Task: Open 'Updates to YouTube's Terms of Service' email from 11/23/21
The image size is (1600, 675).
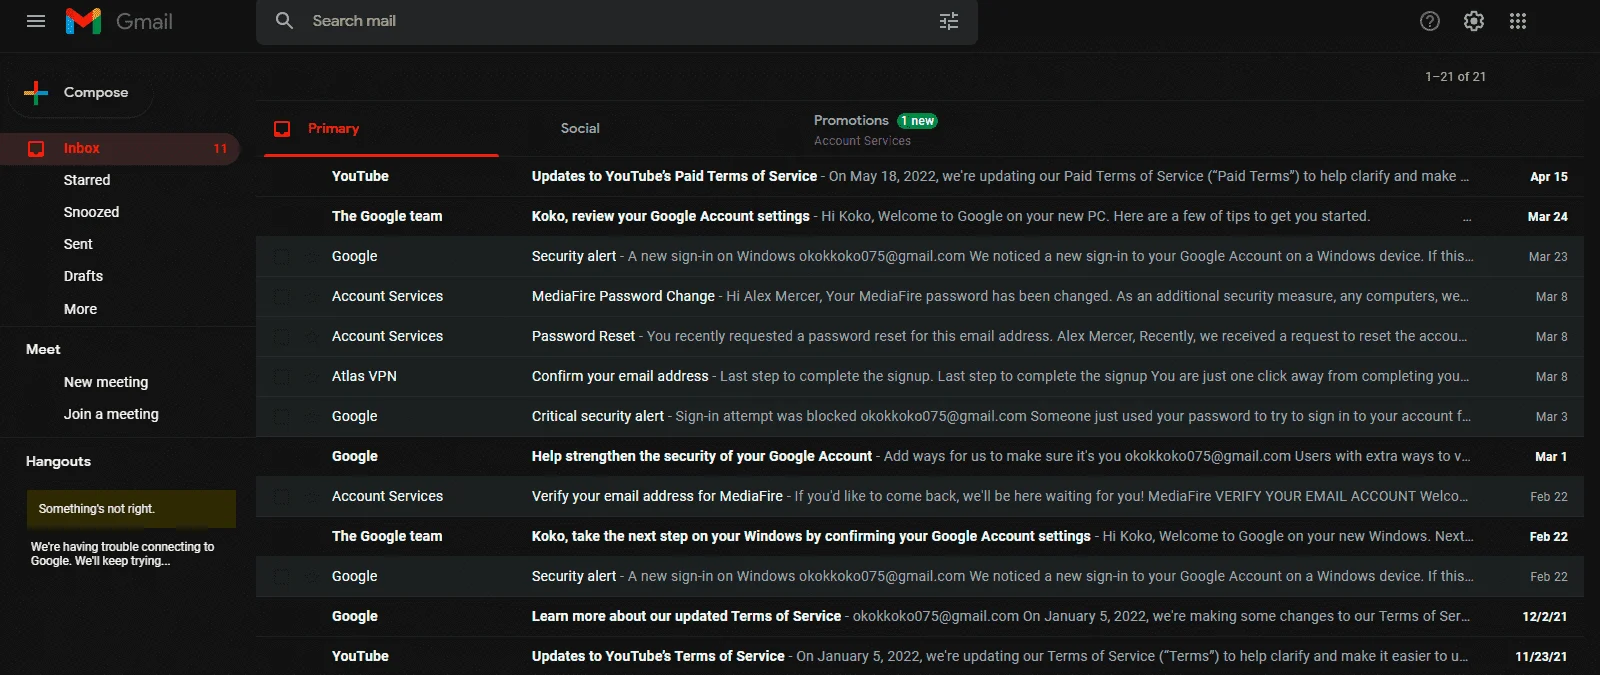Action: (x=920, y=656)
